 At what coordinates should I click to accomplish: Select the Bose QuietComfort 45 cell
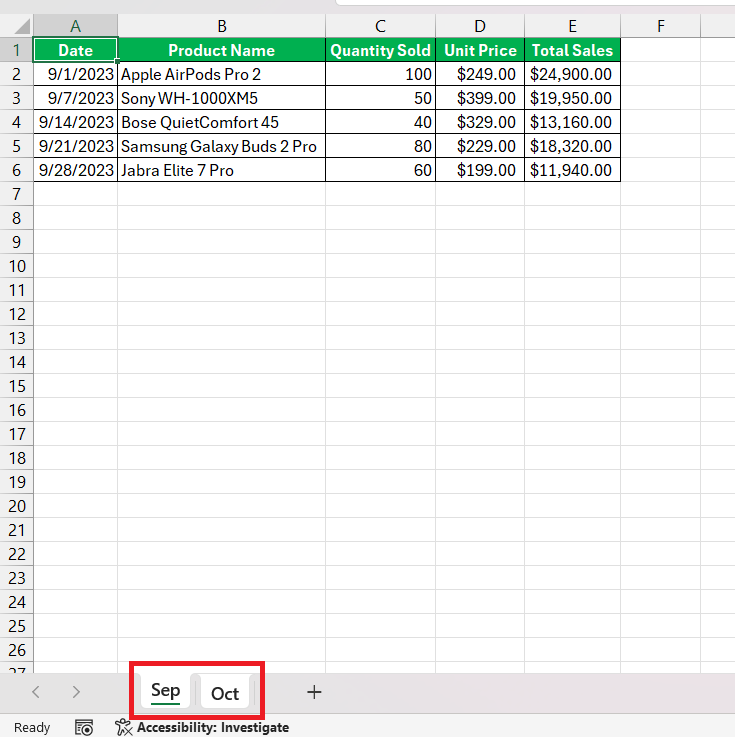(x=221, y=122)
